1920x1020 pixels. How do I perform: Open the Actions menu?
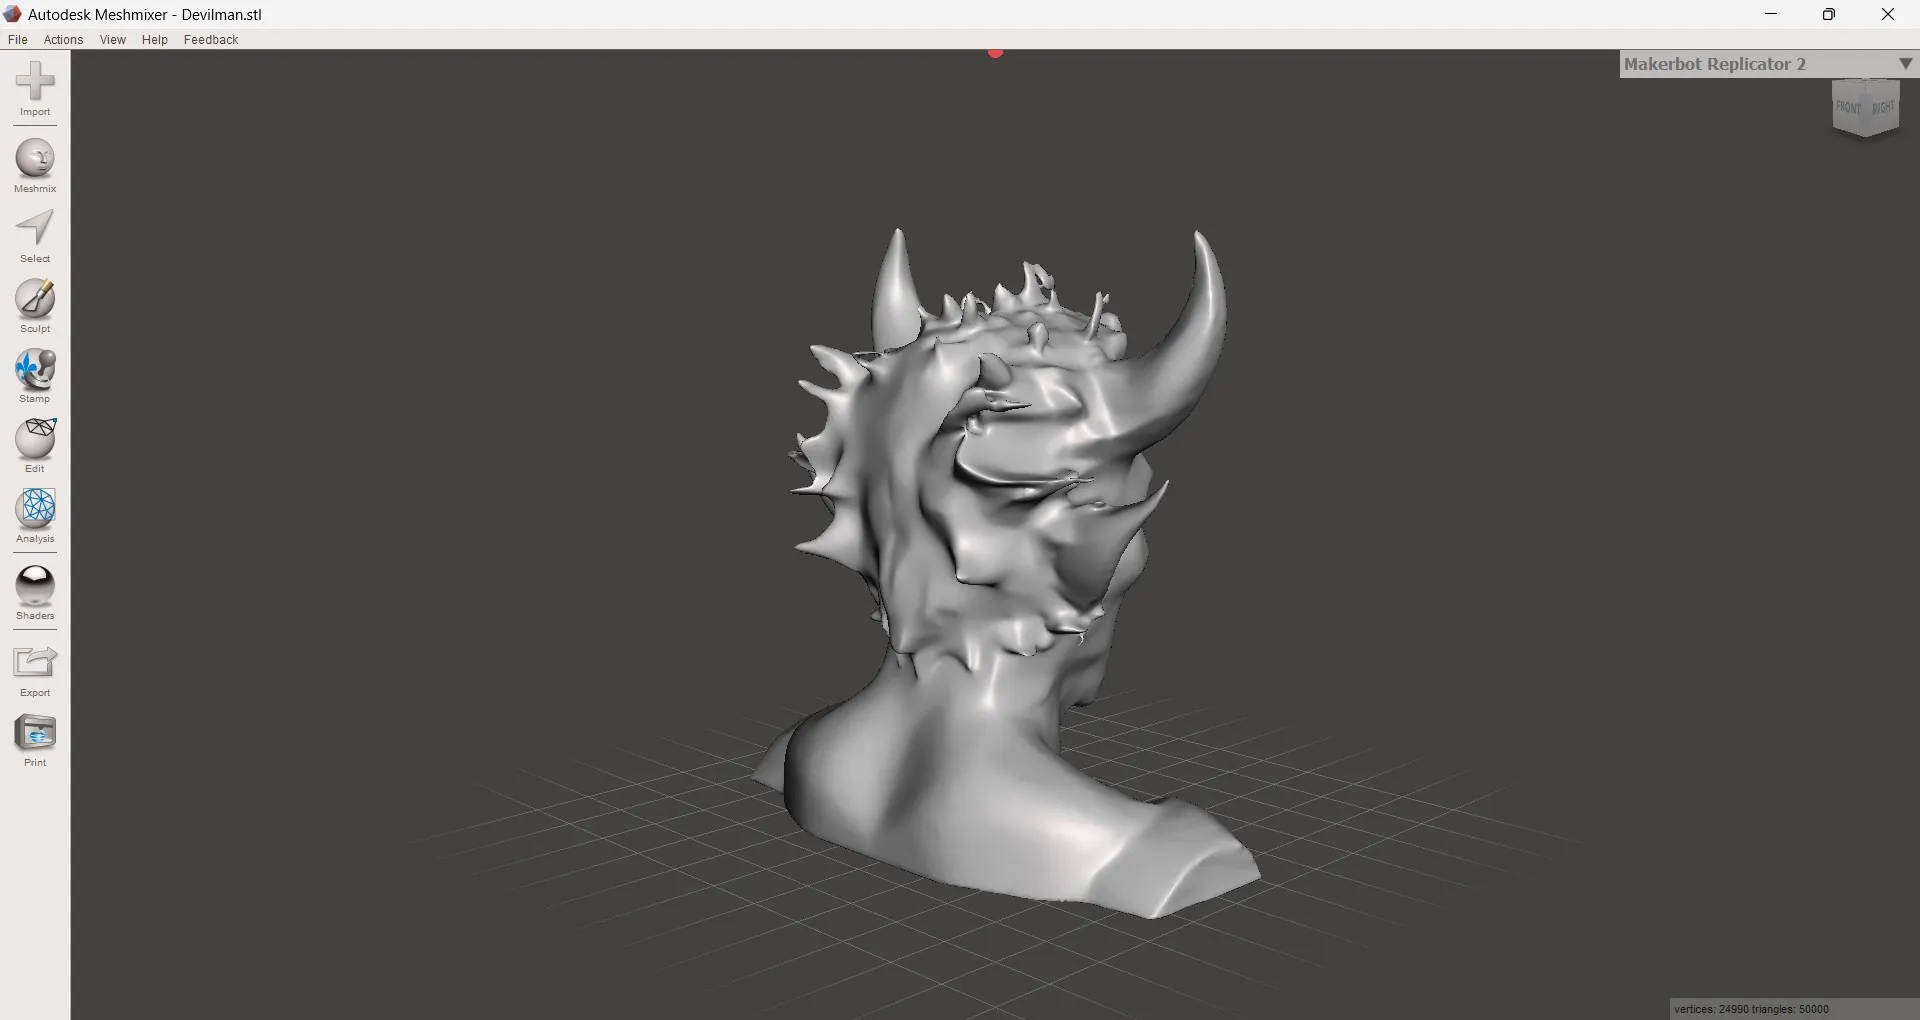coord(63,40)
